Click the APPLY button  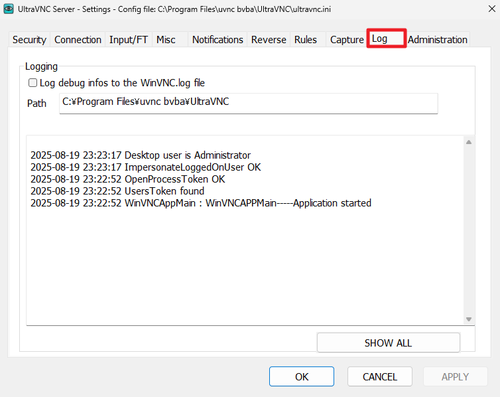coord(455,377)
